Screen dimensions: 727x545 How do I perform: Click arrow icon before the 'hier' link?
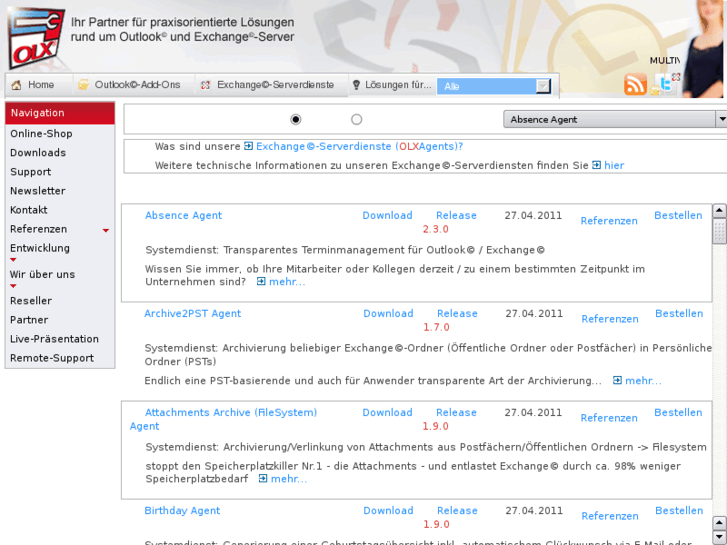[597, 165]
